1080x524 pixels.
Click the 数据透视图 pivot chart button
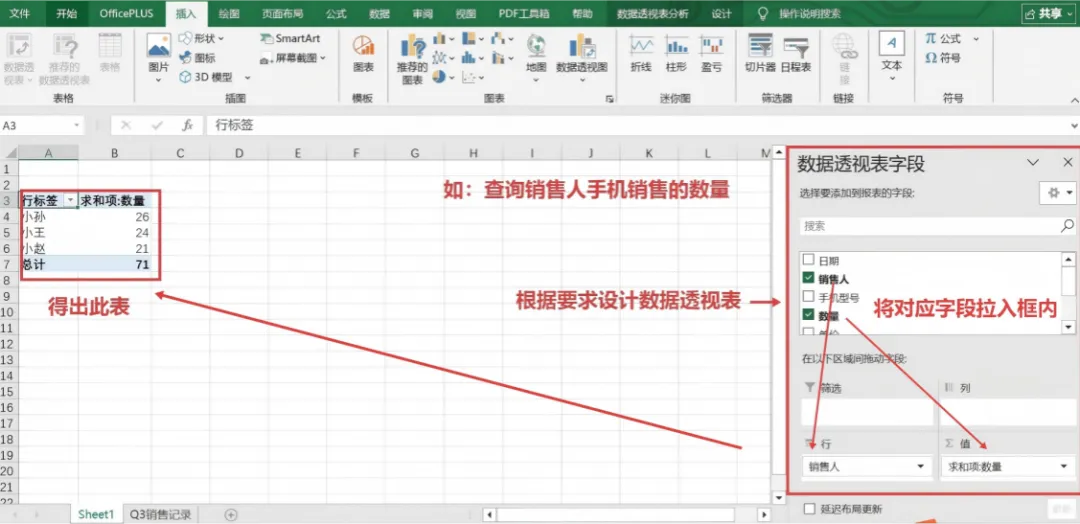[581, 58]
